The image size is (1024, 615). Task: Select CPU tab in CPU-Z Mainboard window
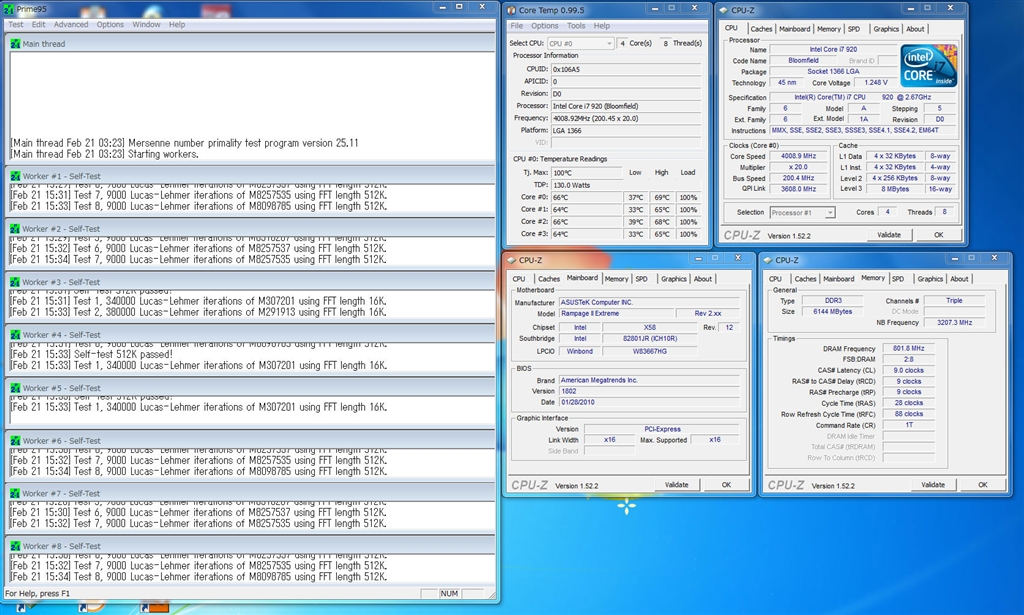[519, 279]
